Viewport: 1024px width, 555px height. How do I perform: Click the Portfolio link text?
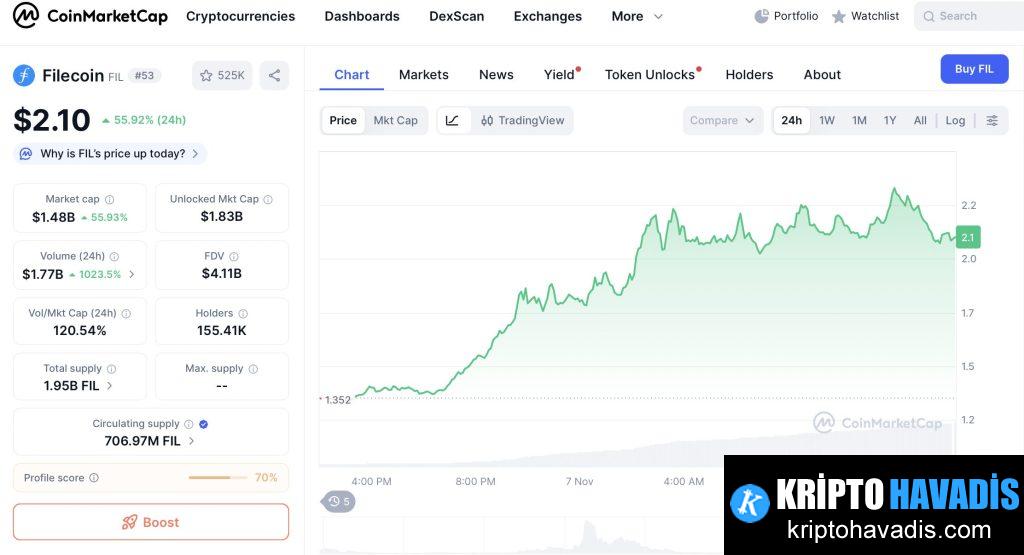pos(795,16)
